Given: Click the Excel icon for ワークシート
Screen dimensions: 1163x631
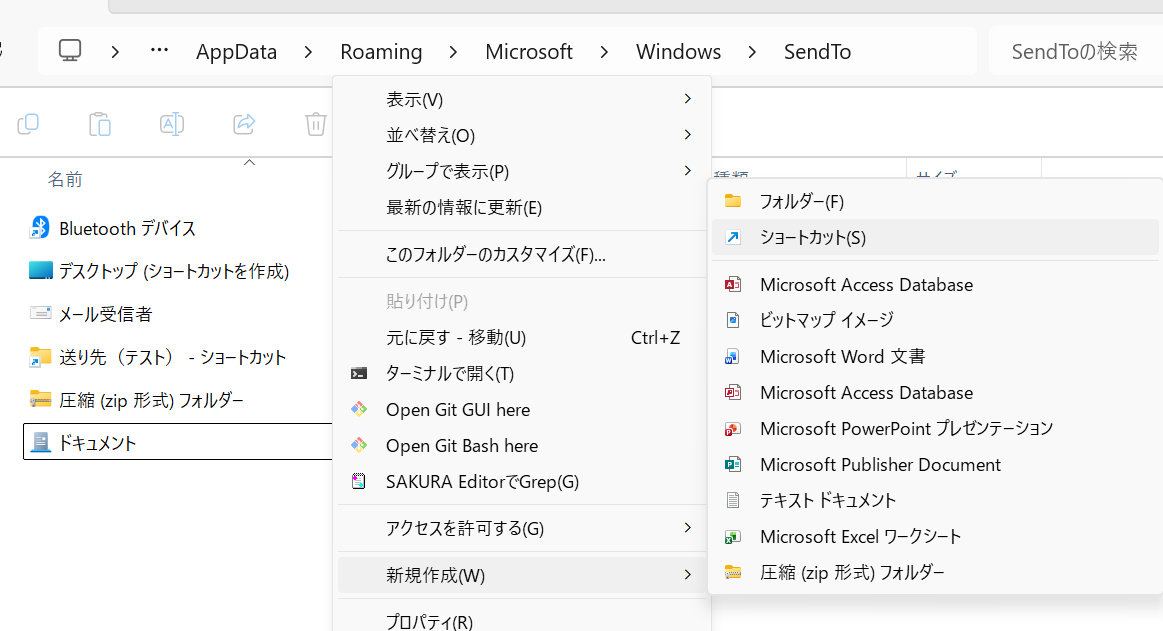Looking at the screenshot, I should pyautogui.click(x=733, y=536).
